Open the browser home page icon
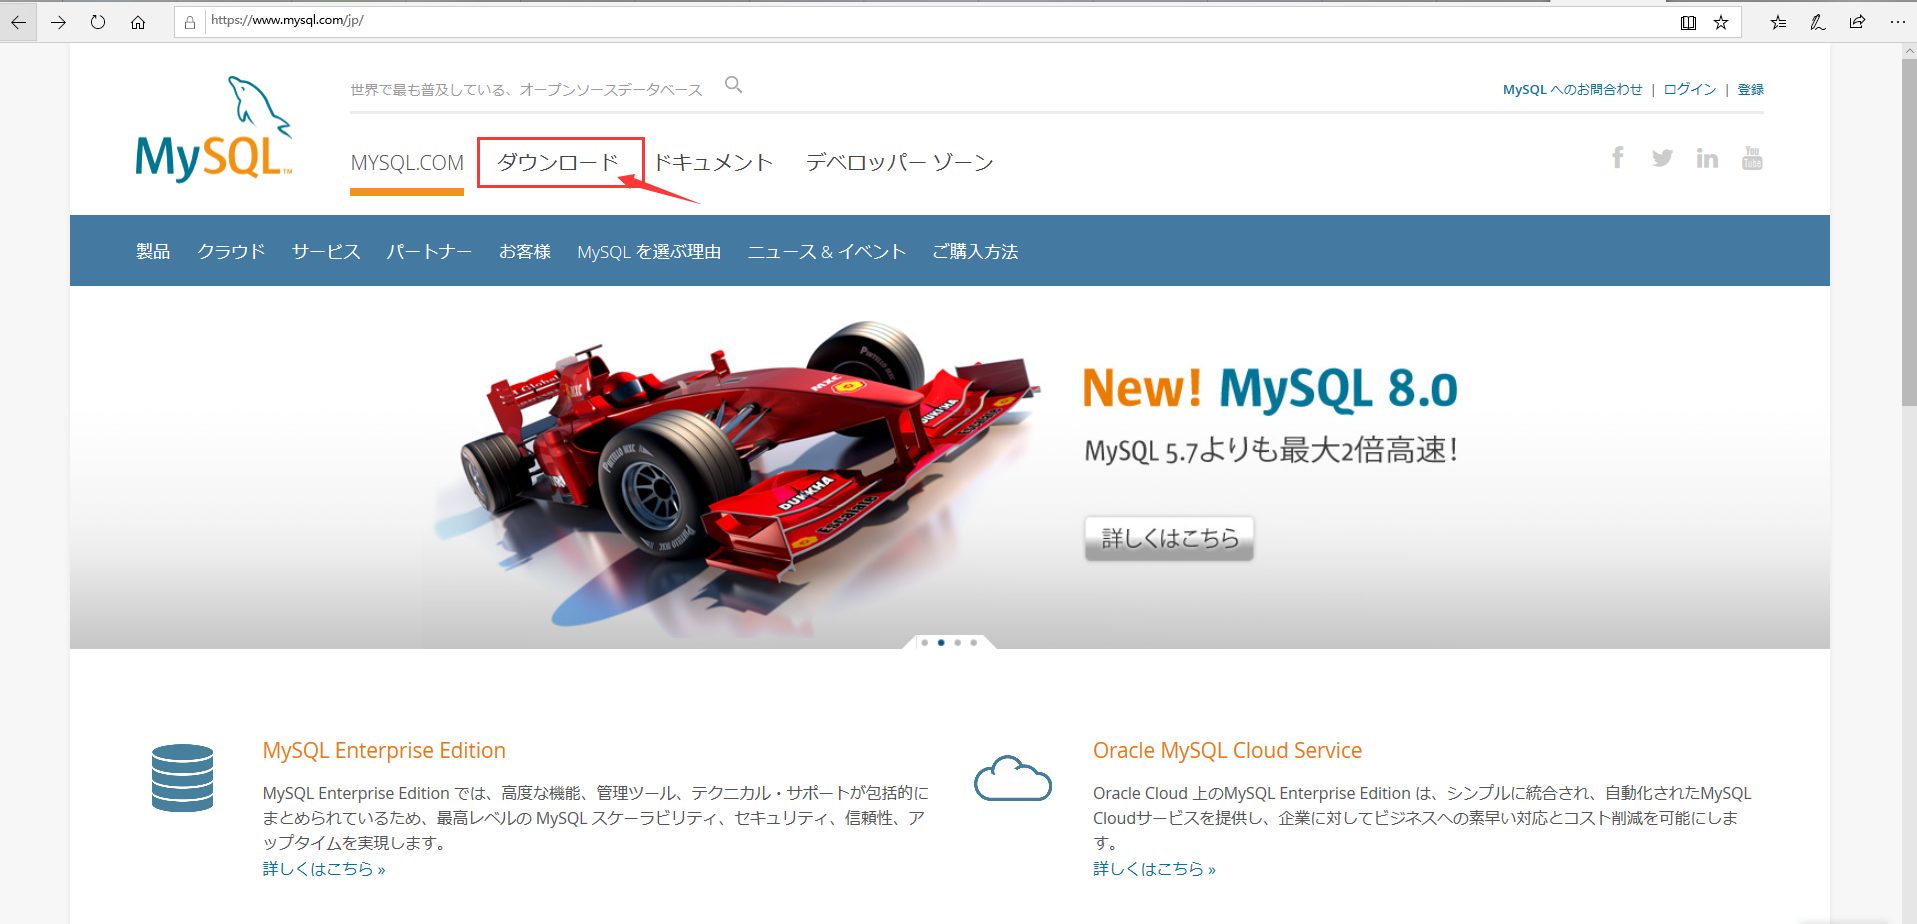Image resolution: width=1917 pixels, height=924 pixels. pyautogui.click(x=138, y=22)
